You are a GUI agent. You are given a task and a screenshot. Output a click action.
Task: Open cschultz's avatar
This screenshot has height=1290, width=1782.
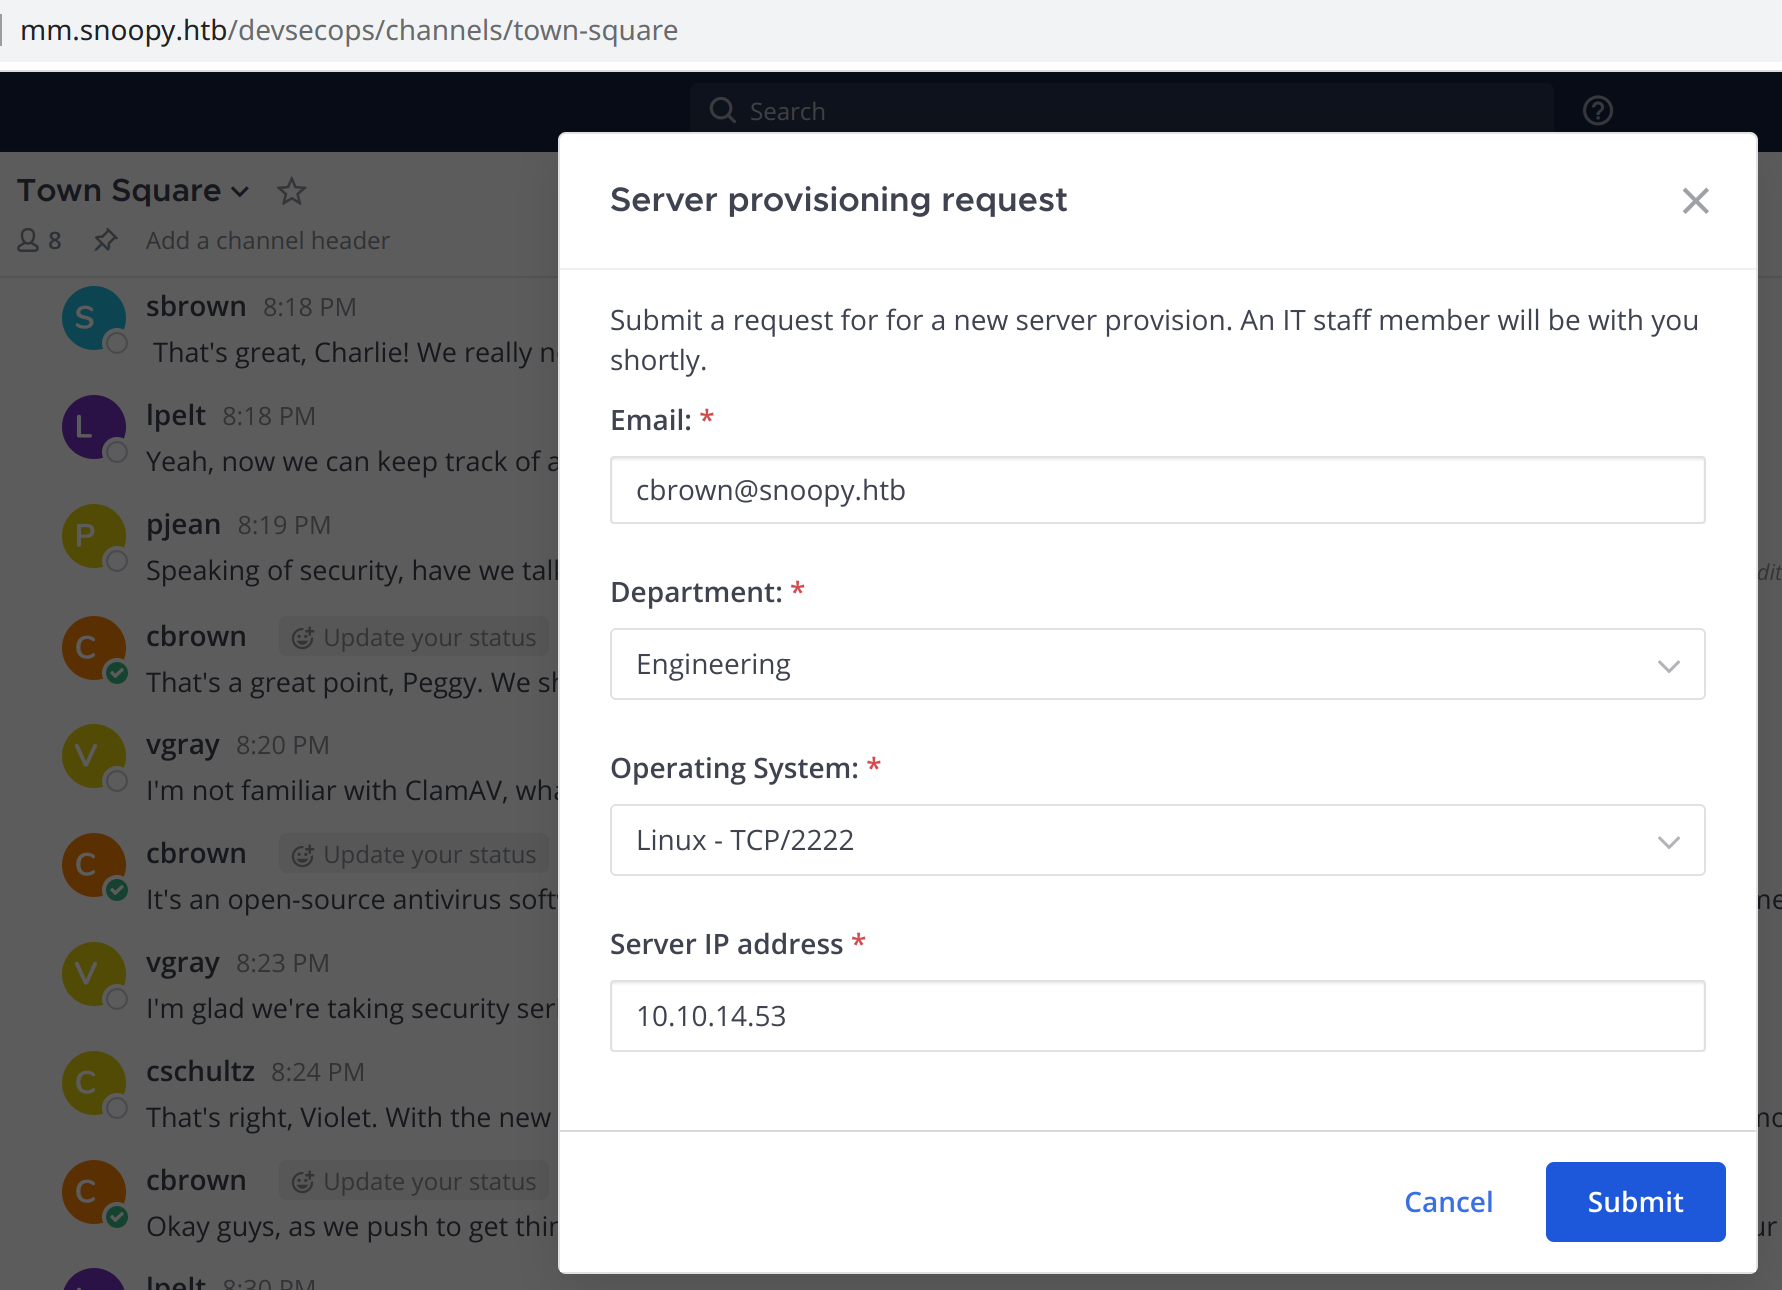94,1083
